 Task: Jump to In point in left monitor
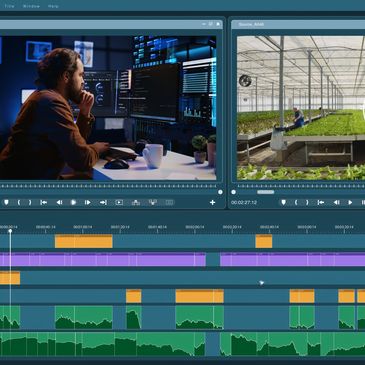tap(43, 202)
